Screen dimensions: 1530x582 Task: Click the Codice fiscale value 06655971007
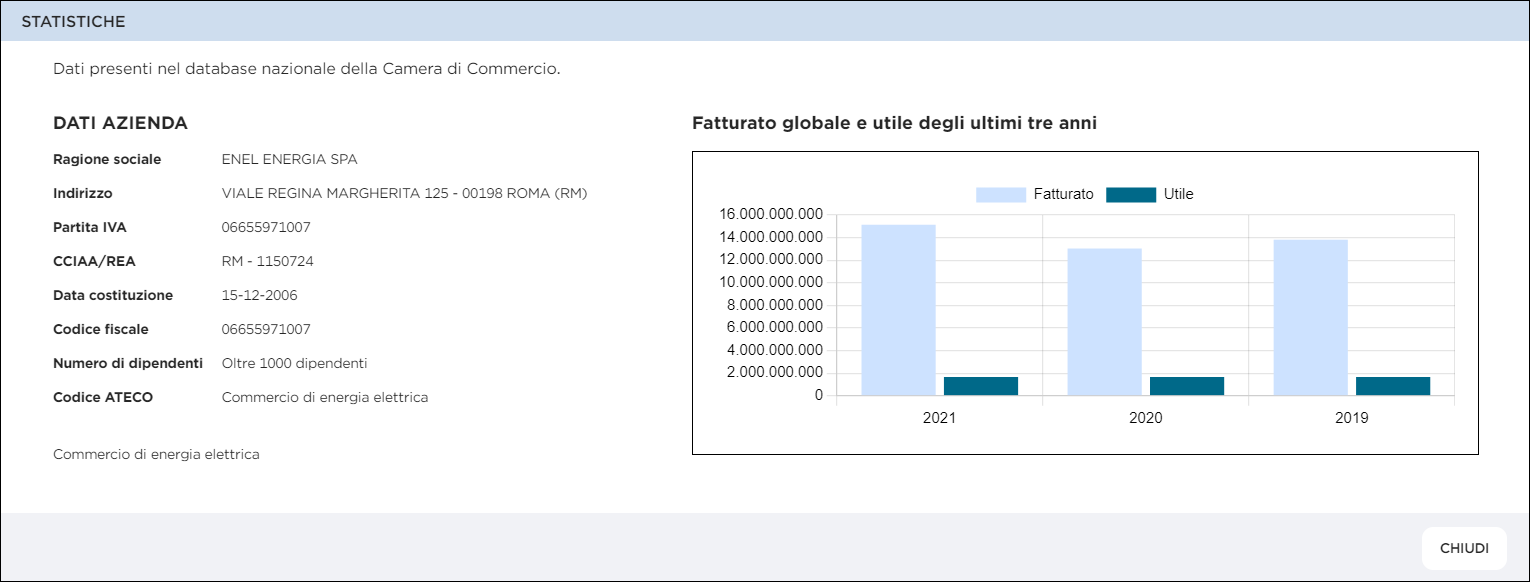tap(266, 329)
